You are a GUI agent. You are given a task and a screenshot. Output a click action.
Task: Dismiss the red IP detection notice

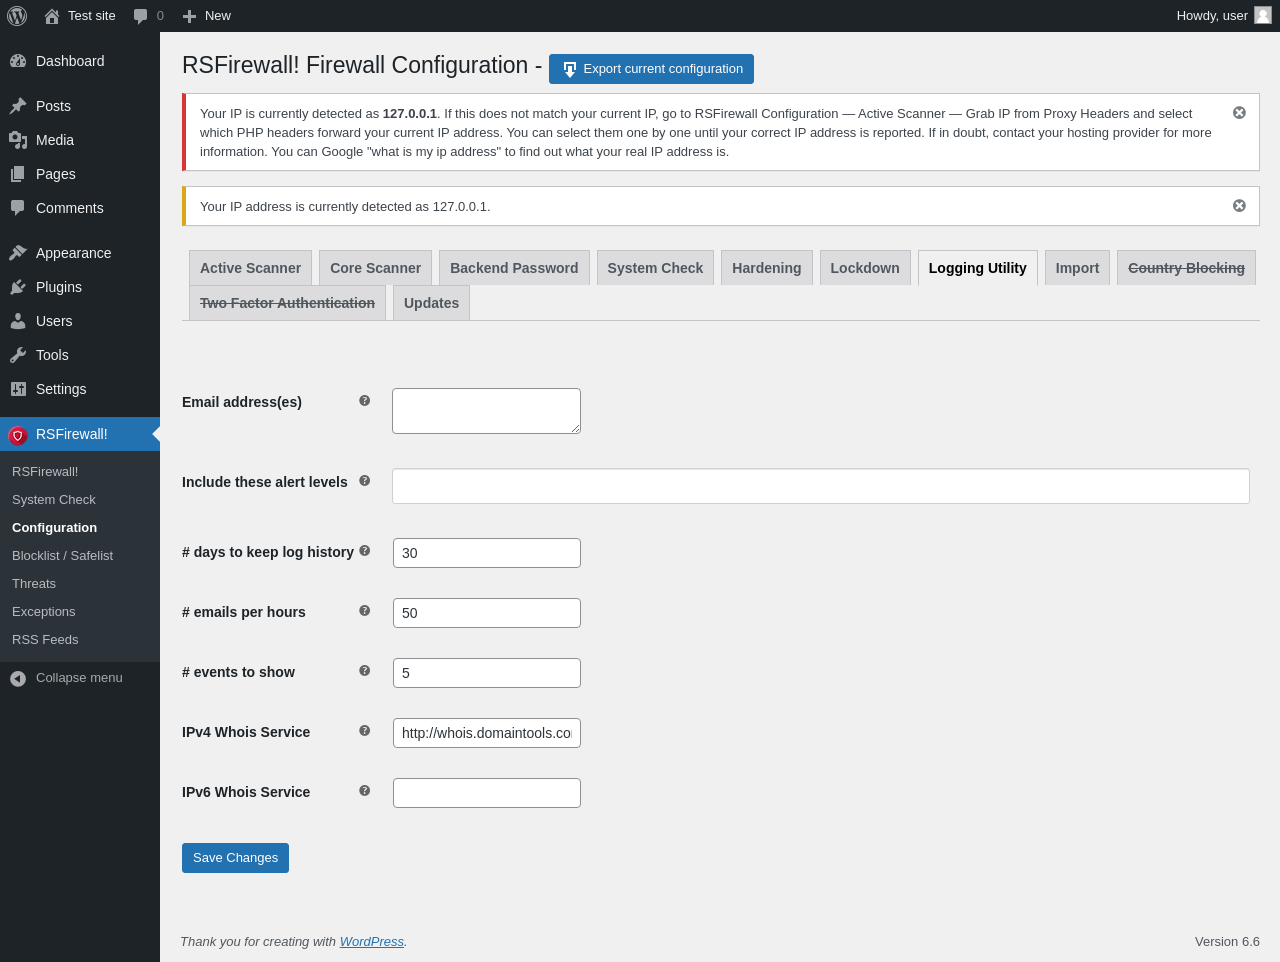[1239, 113]
